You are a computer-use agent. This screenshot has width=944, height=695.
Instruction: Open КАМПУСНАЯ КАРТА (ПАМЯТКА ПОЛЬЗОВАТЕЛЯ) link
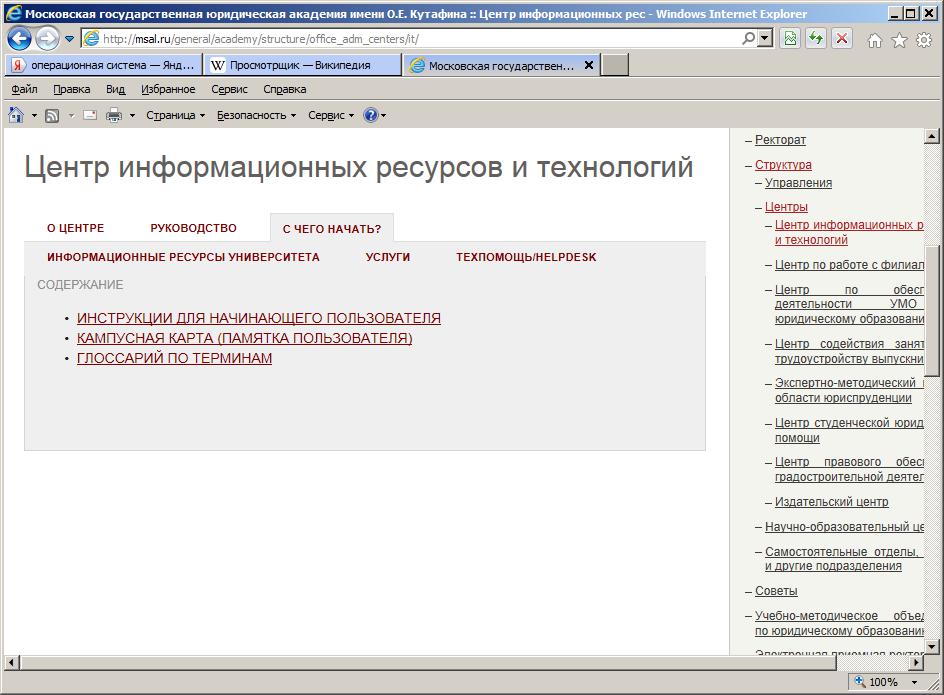click(244, 338)
